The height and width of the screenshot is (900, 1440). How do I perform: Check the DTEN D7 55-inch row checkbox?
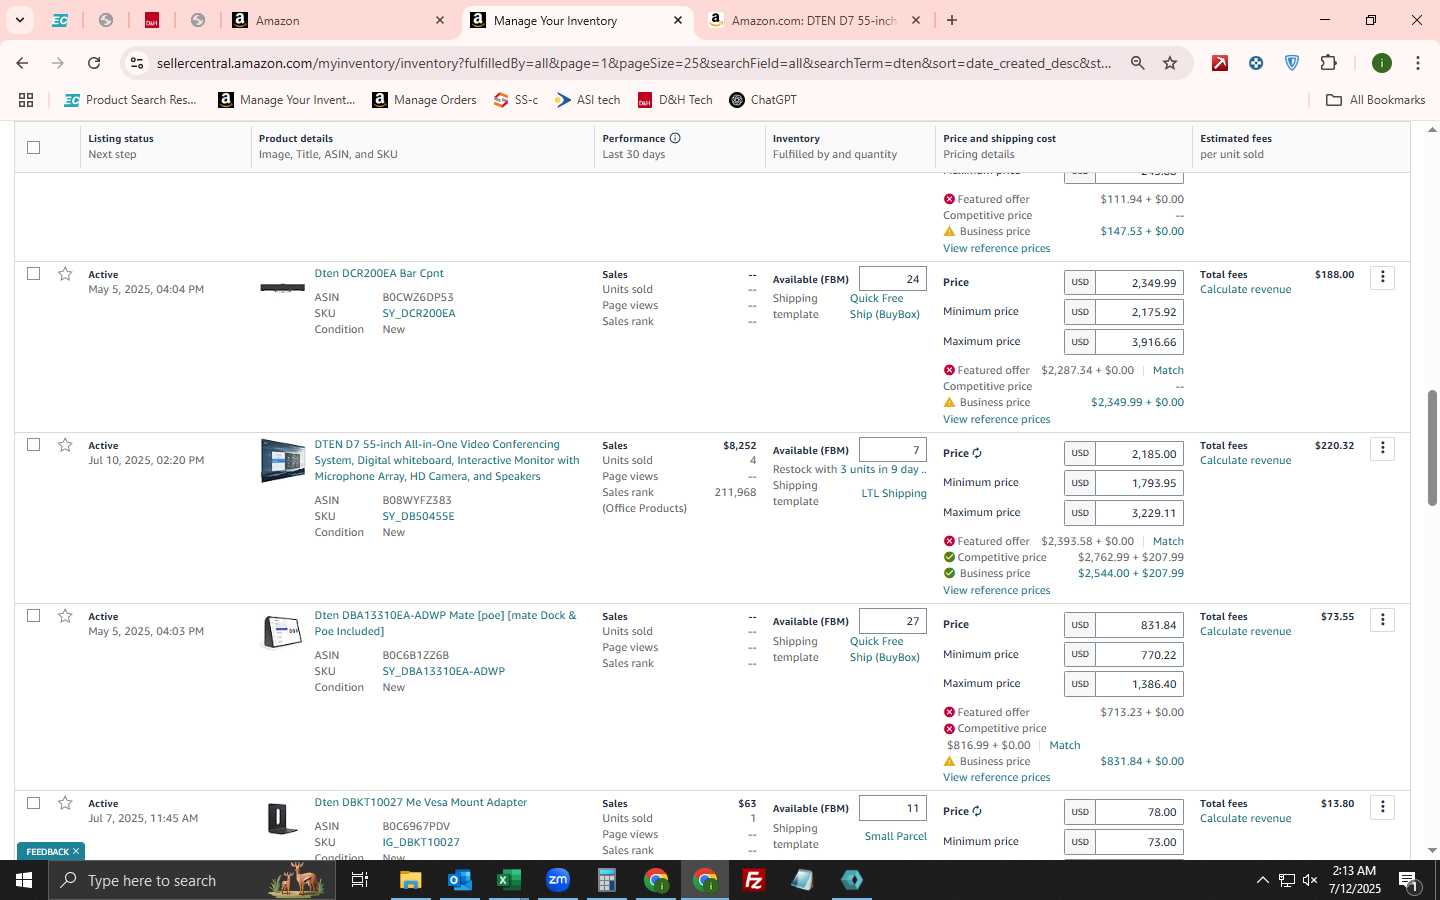click(33, 444)
